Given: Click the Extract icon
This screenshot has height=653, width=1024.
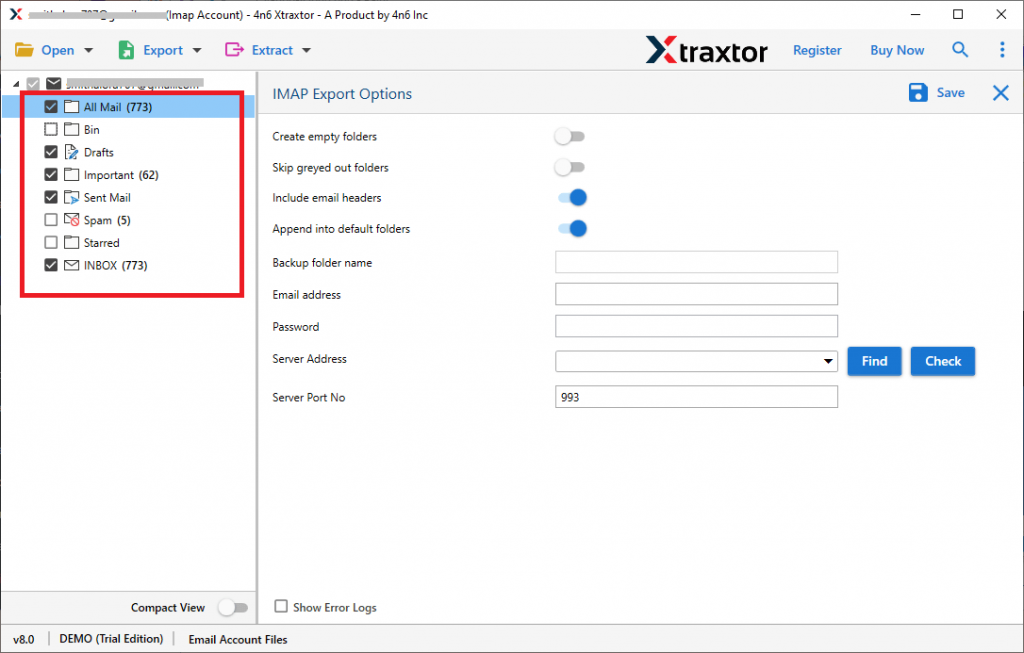Looking at the screenshot, I should (232, 49).
